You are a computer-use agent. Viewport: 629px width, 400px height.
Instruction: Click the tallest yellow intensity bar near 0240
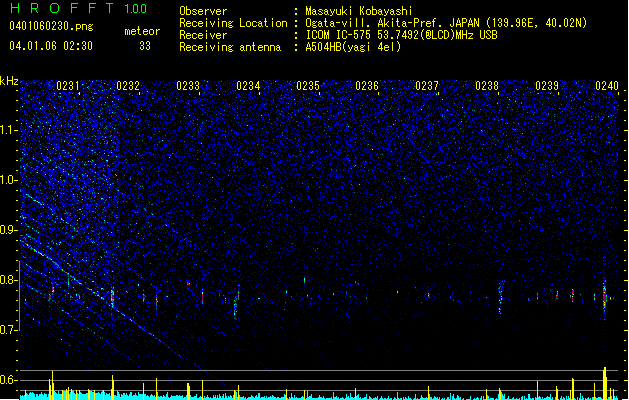pos(605,383)
